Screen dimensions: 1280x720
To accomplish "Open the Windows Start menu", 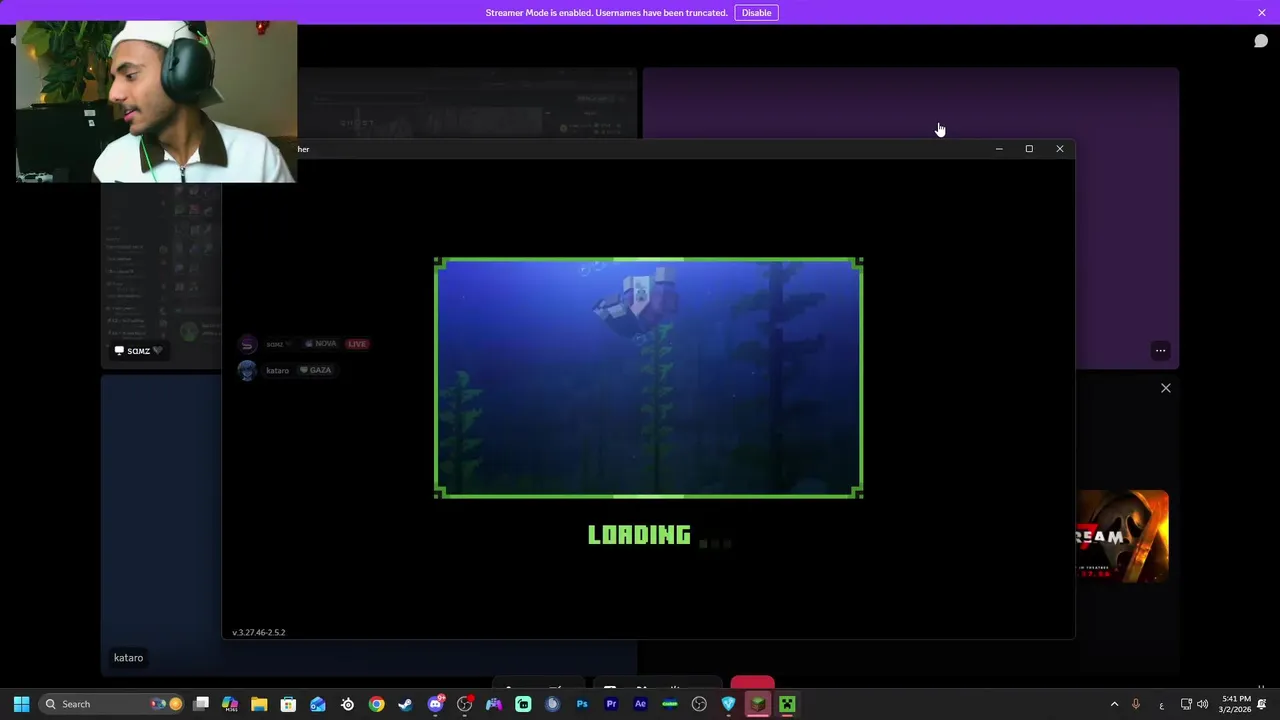I will pyautogui.click(x=21, y=704).
